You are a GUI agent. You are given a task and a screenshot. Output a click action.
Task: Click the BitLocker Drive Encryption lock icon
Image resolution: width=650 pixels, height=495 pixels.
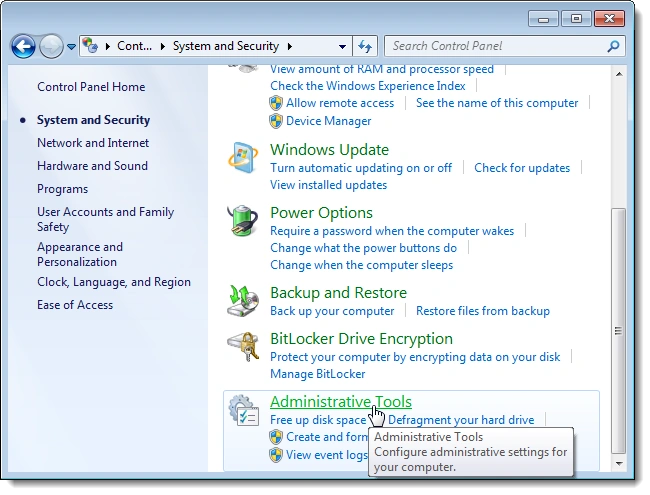tap(243, 347)
